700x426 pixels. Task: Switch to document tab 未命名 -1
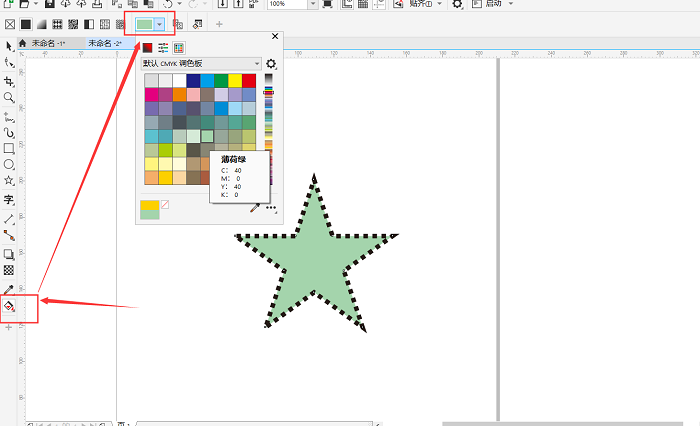48,44
